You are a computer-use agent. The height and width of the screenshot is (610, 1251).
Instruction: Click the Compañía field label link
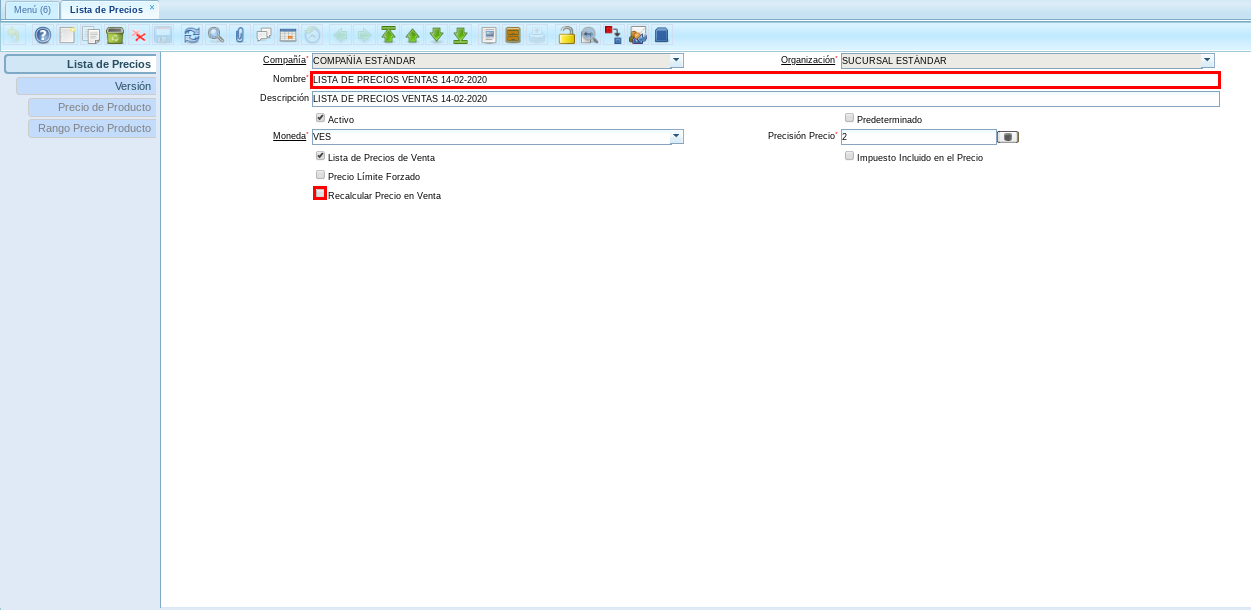pos(284,60)
